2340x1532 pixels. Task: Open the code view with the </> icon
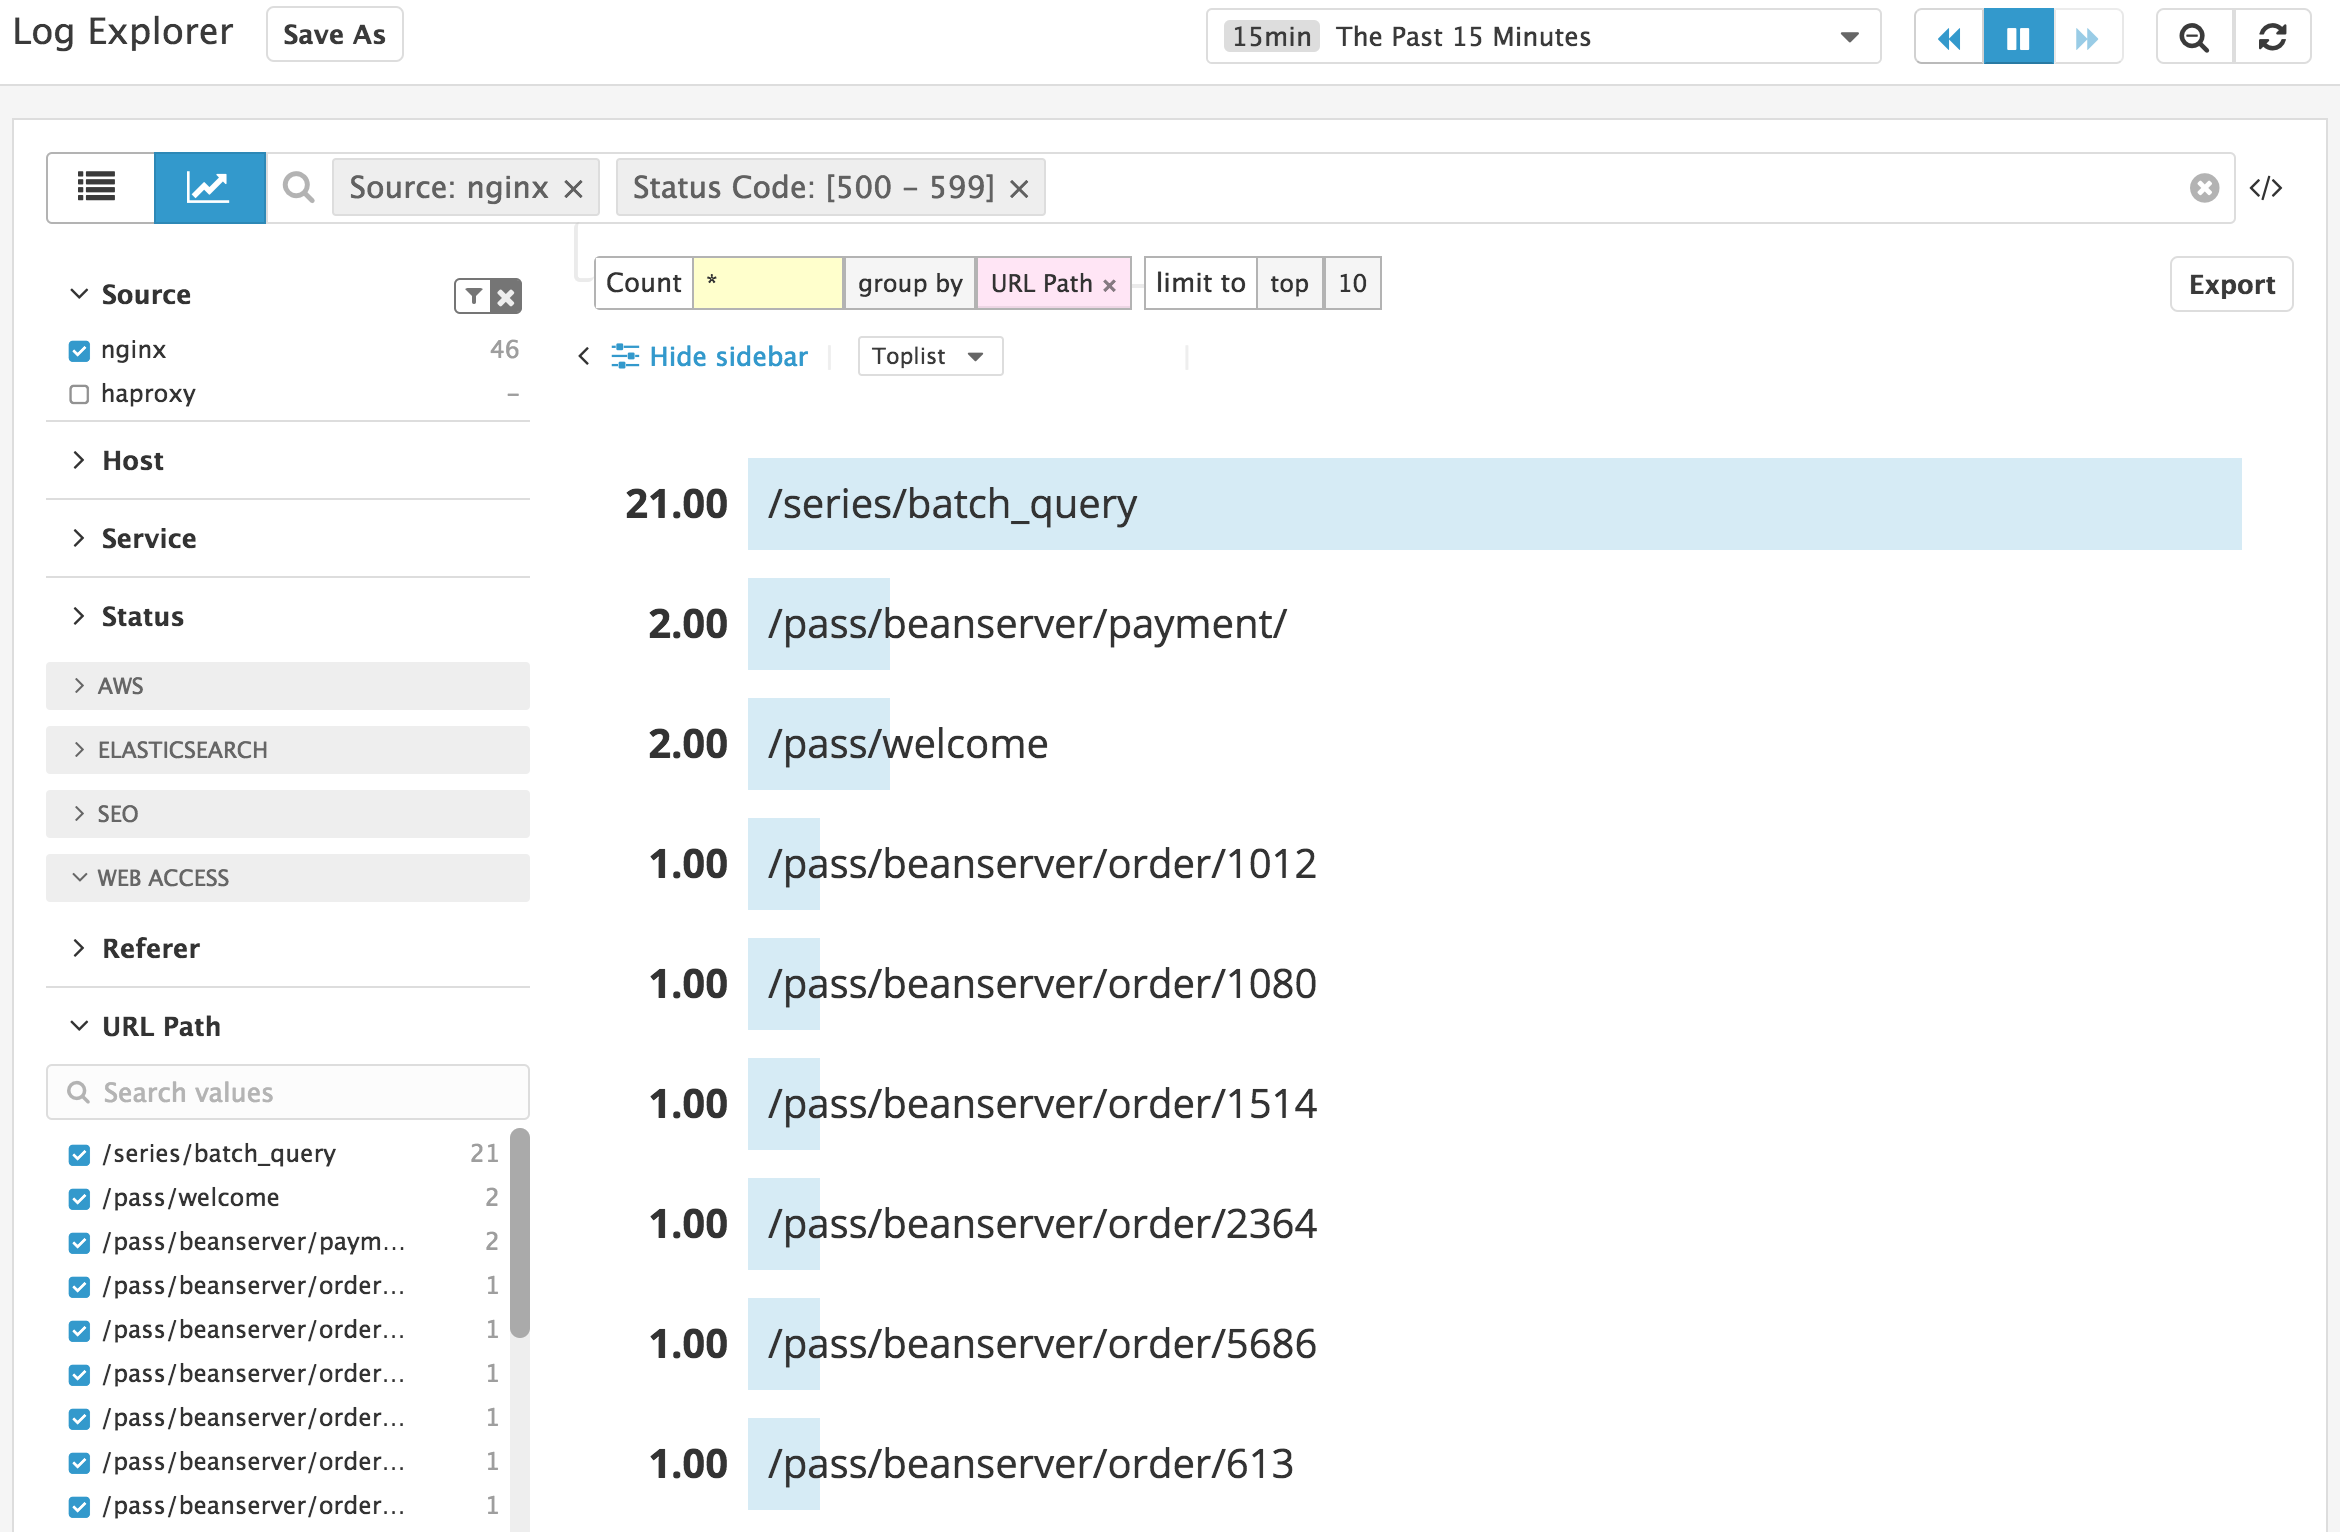pyautogui.click(x=2266, y=187)
